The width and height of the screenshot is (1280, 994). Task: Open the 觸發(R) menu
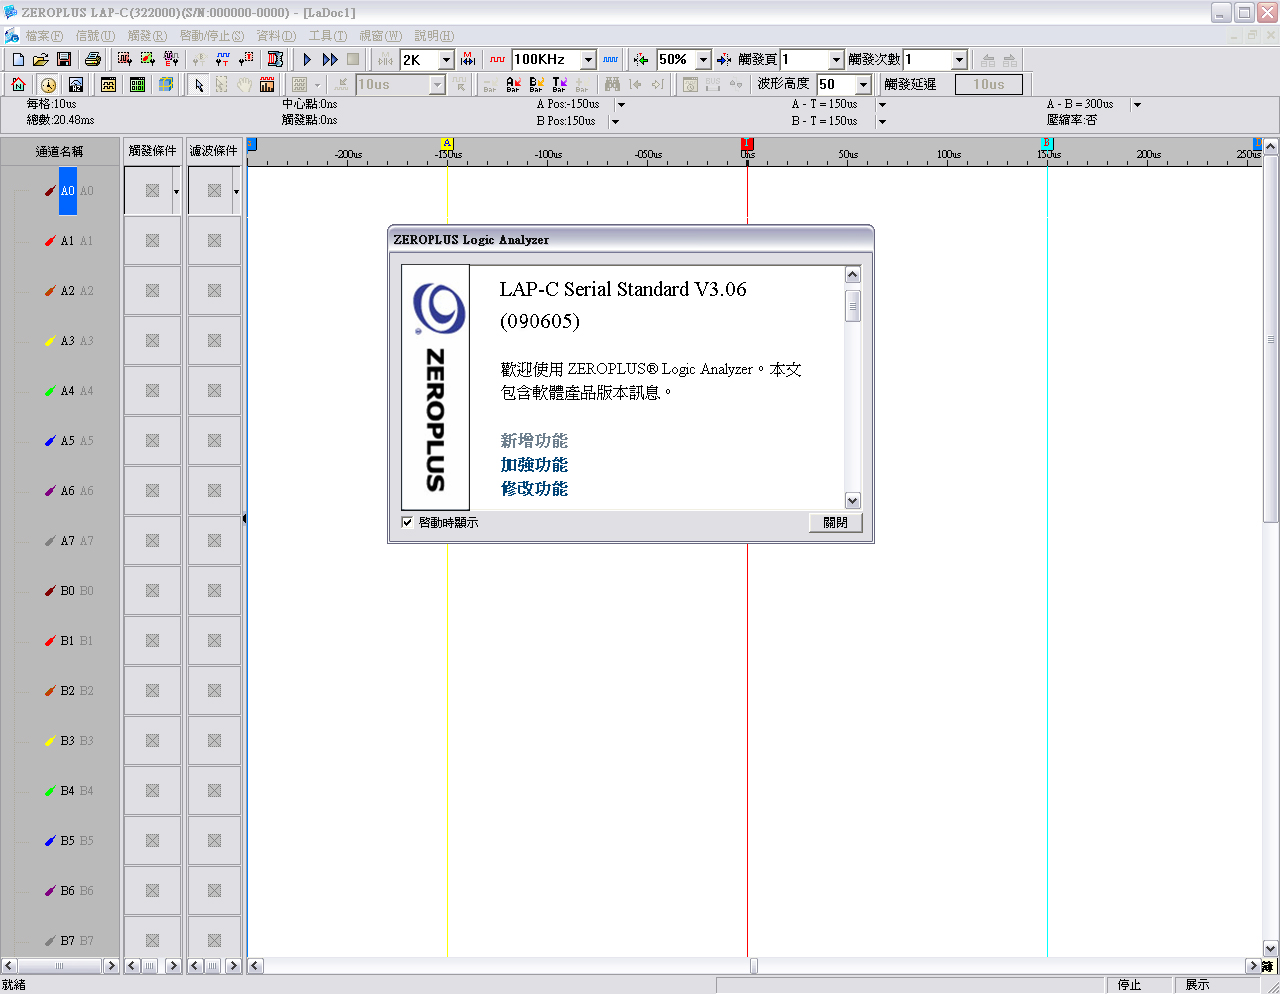point(147,36)
